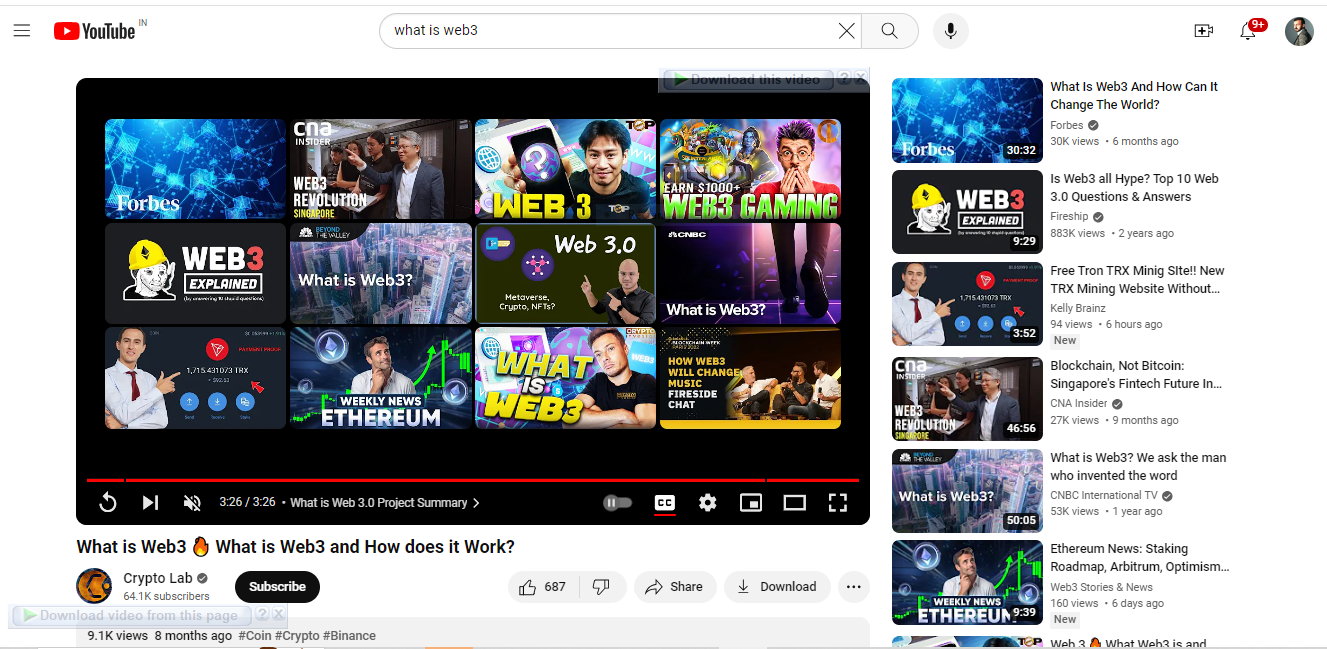This screenshot has width=1327, height=649.
Task: Open the notifications bell
Action: click(x=1248, y=31)
